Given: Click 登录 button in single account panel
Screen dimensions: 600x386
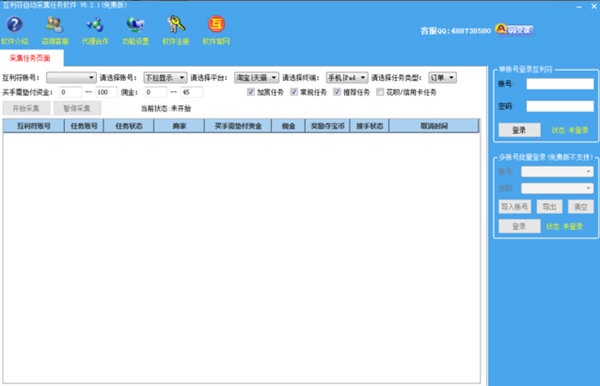Looking at the screenshot, I should 519,130.
